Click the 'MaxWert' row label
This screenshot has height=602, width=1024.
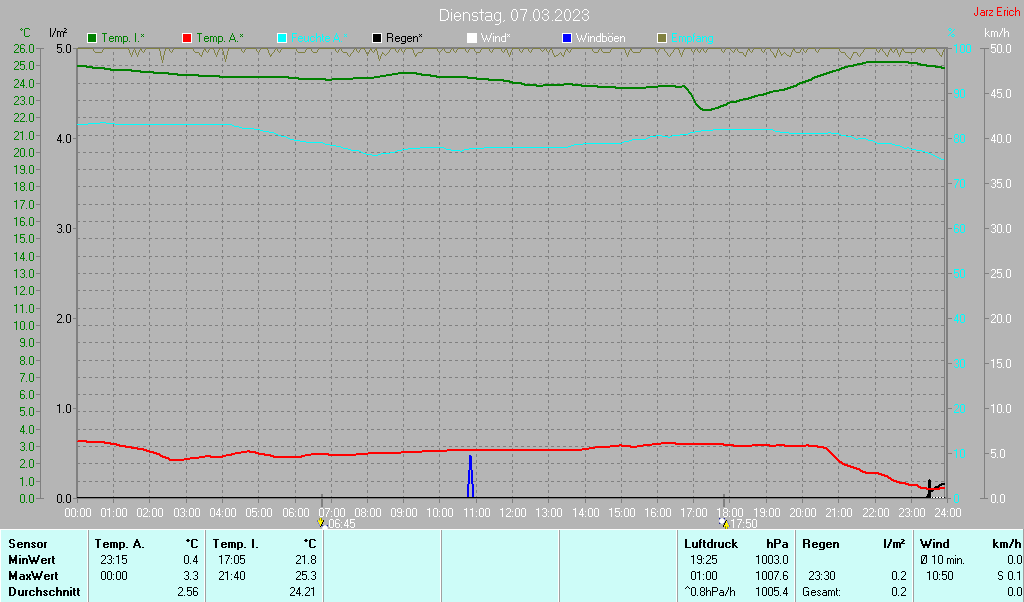(33, 576)
